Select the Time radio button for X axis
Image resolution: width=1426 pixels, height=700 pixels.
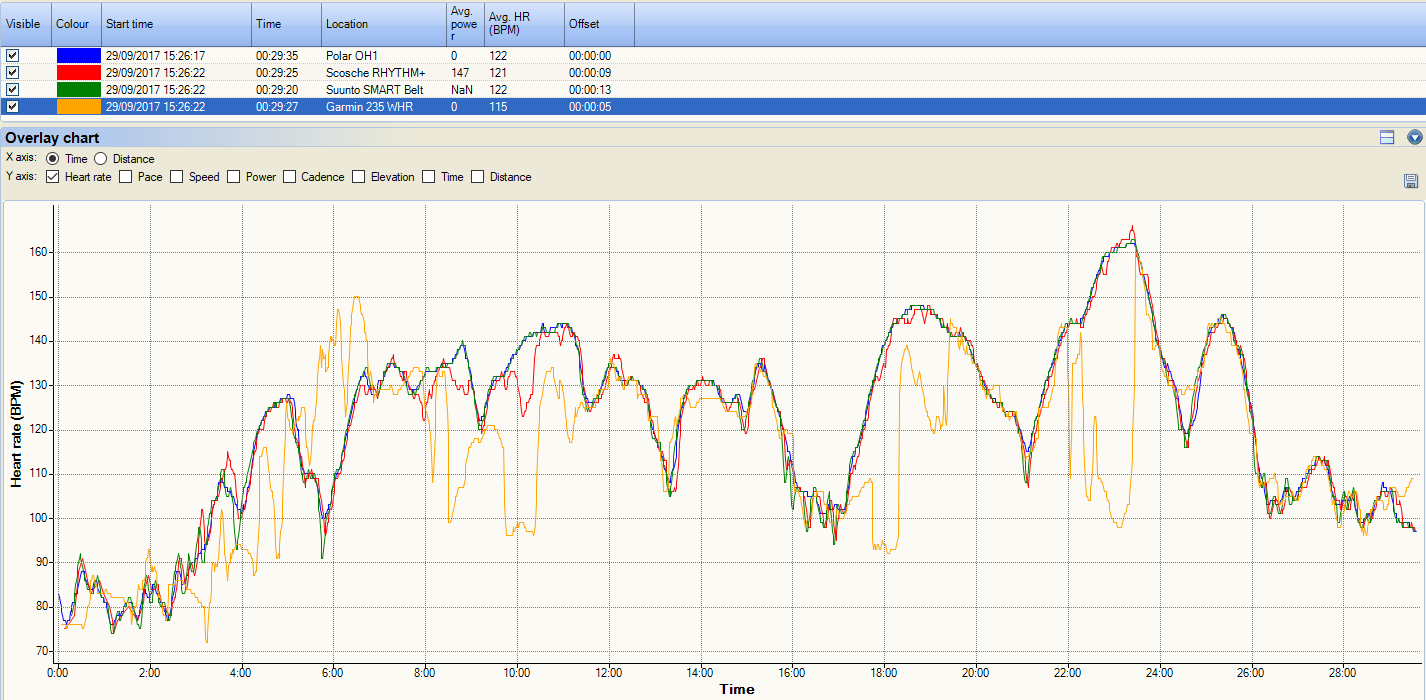pyautogui.click(x=52, y=158)
